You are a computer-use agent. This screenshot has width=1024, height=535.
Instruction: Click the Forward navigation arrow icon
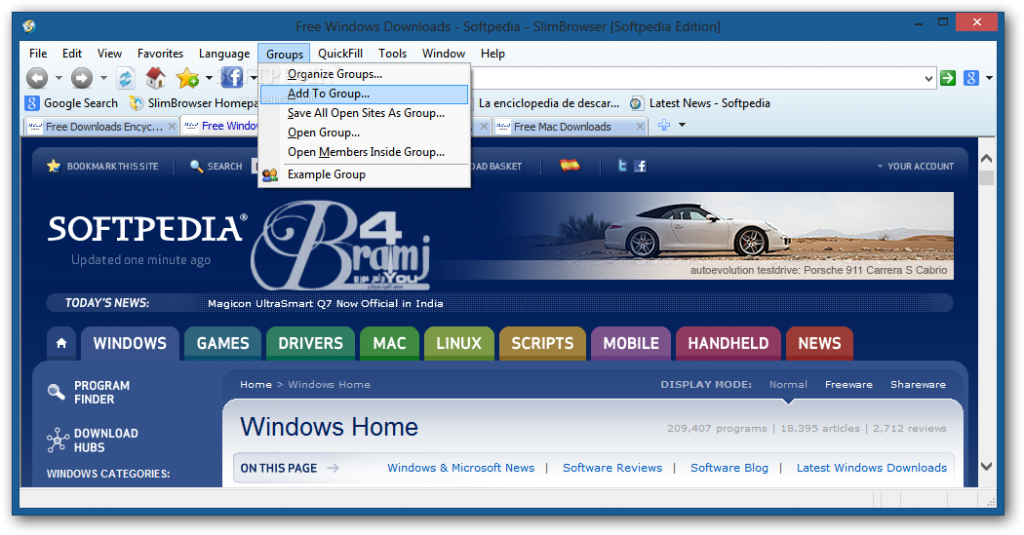(x=82, y=78)
